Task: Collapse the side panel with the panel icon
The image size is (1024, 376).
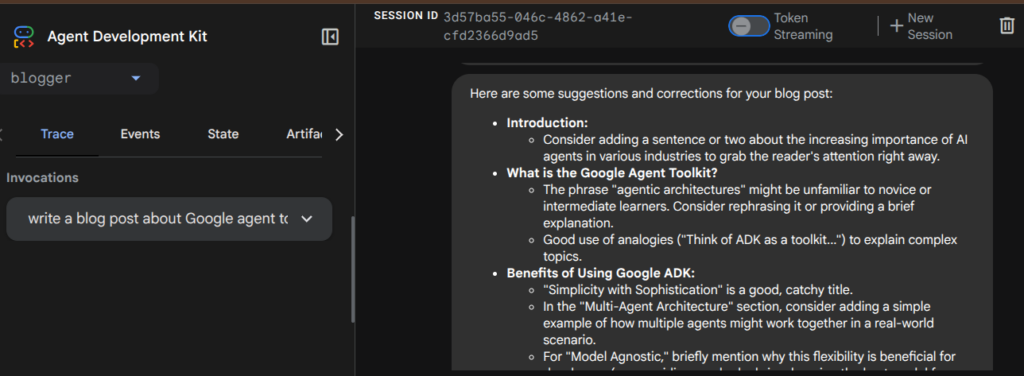Action: pos(330,37)
